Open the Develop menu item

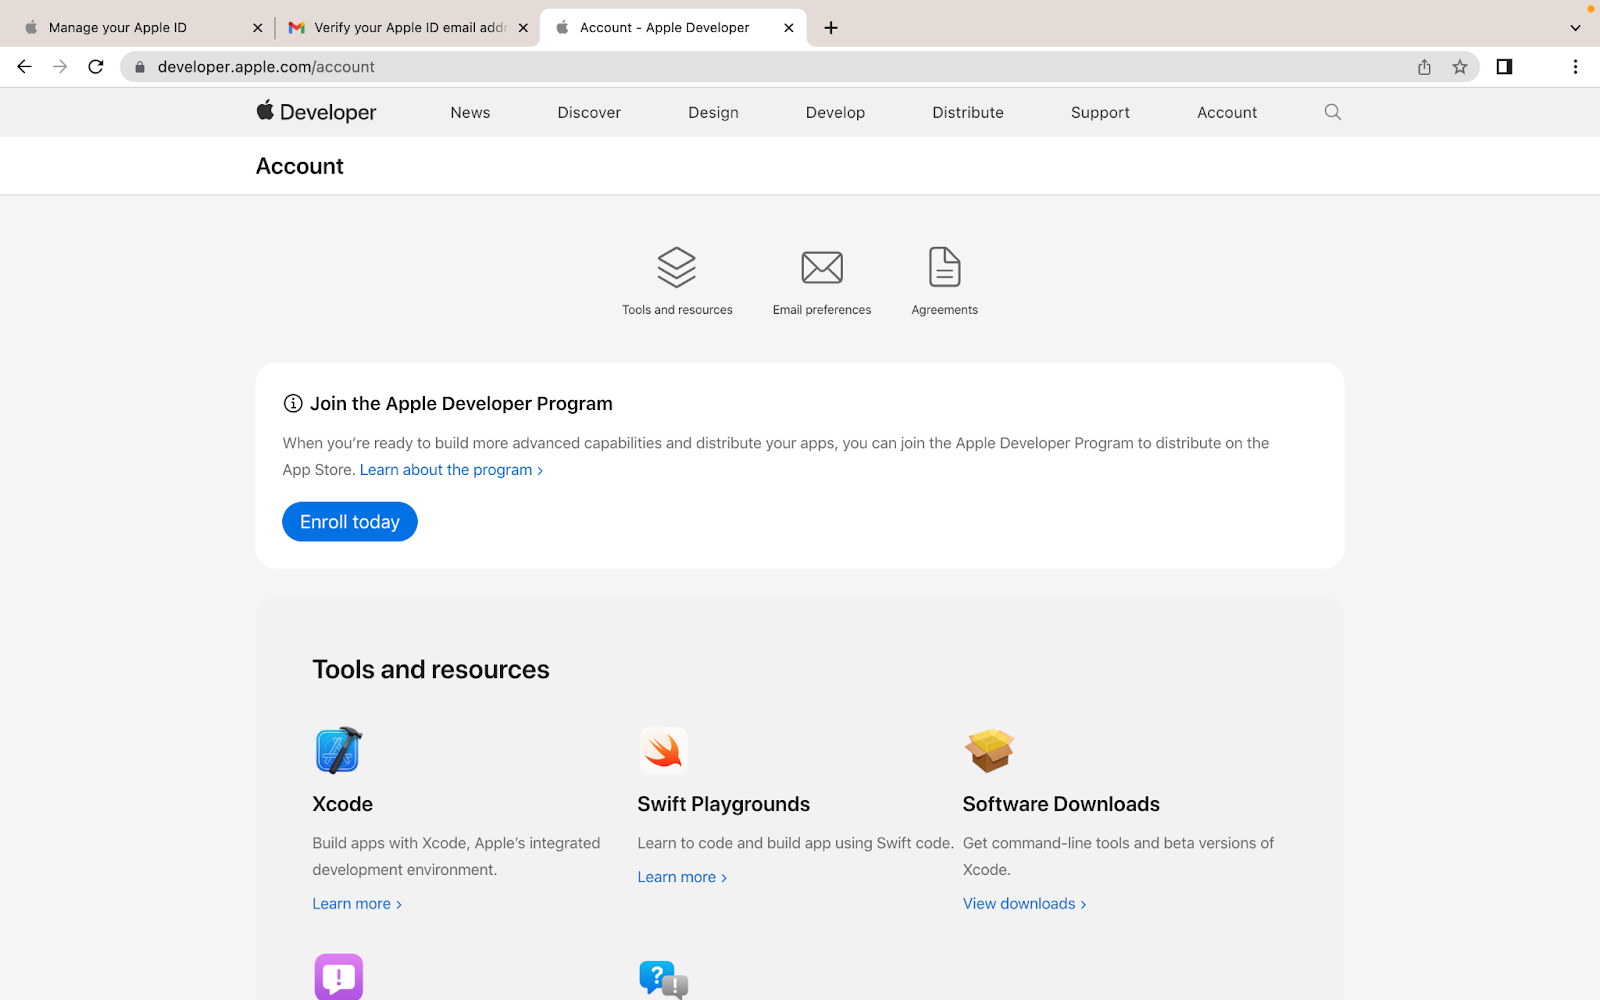pos(835,113)
